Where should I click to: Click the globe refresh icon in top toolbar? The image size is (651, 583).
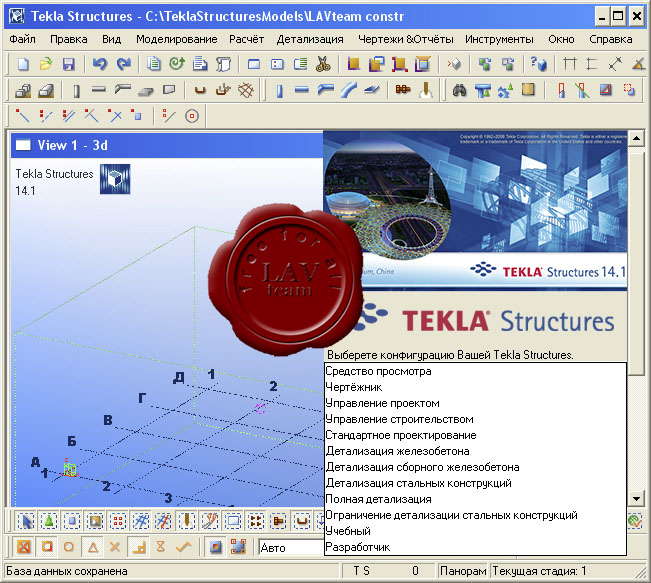[x=177, y=64]
